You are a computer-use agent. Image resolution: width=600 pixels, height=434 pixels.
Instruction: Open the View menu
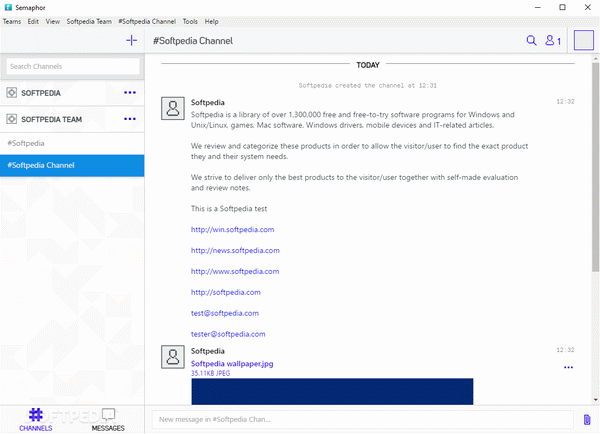coord(52,21)
